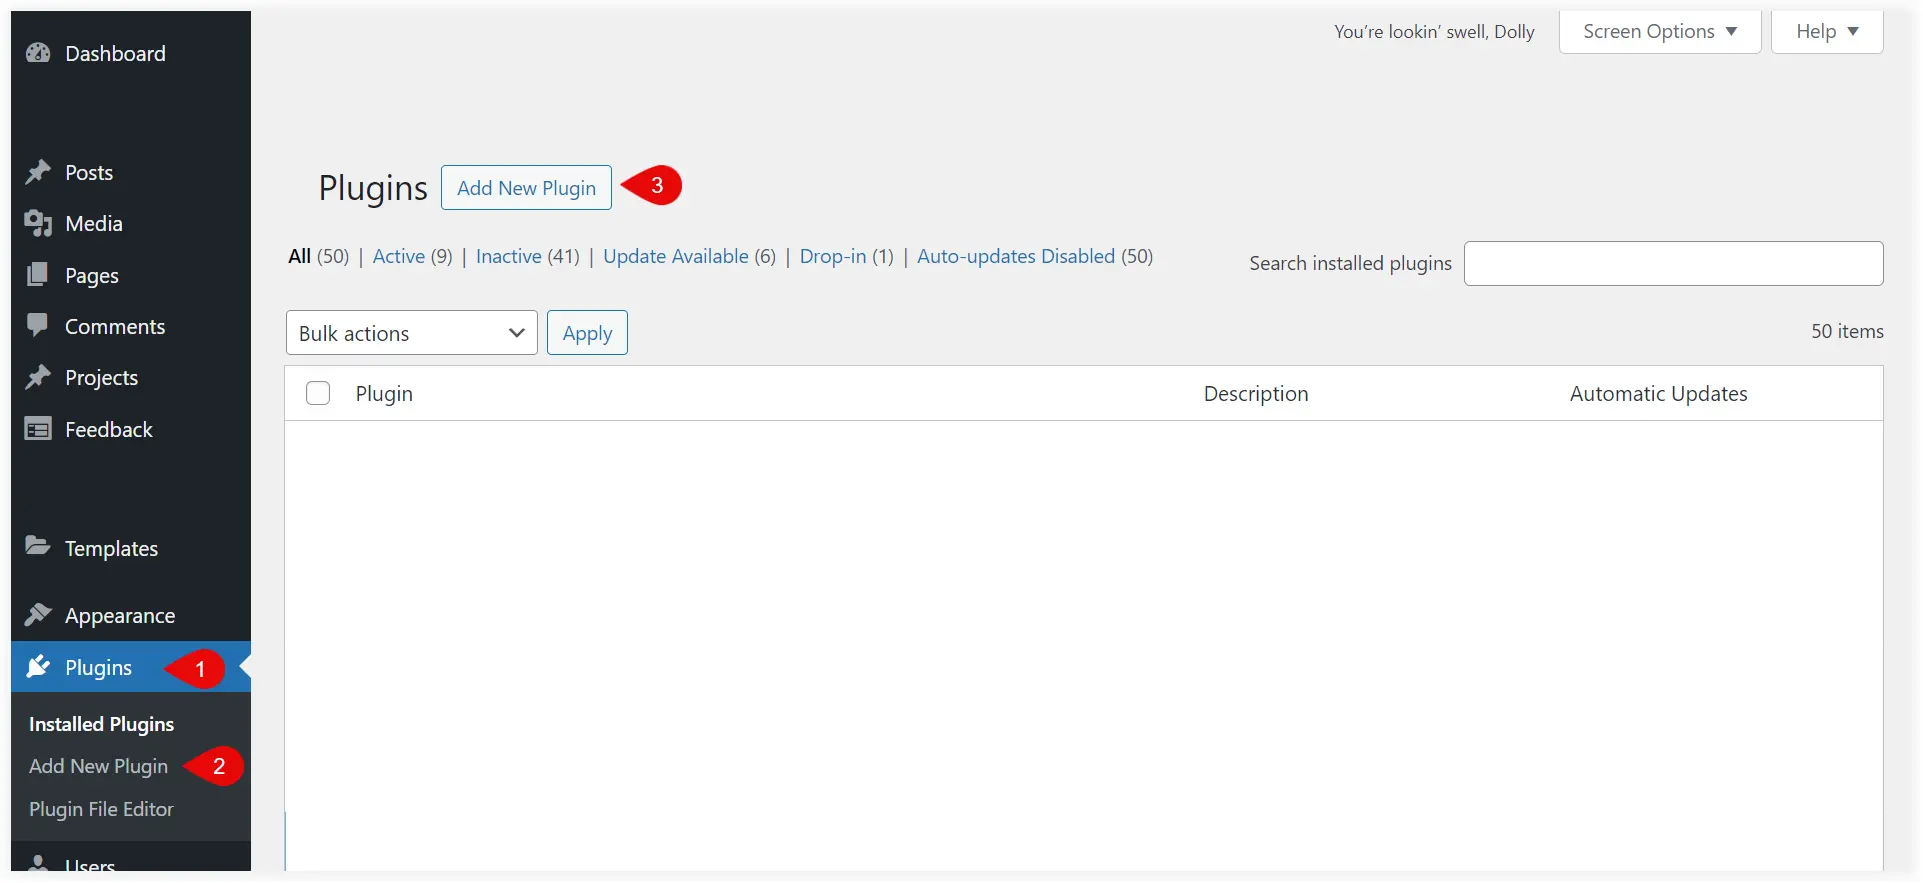Screen dimensions: 1923x883
Task: Open Projects menu item
Action: pyautogui.click(x=101, y=377)
